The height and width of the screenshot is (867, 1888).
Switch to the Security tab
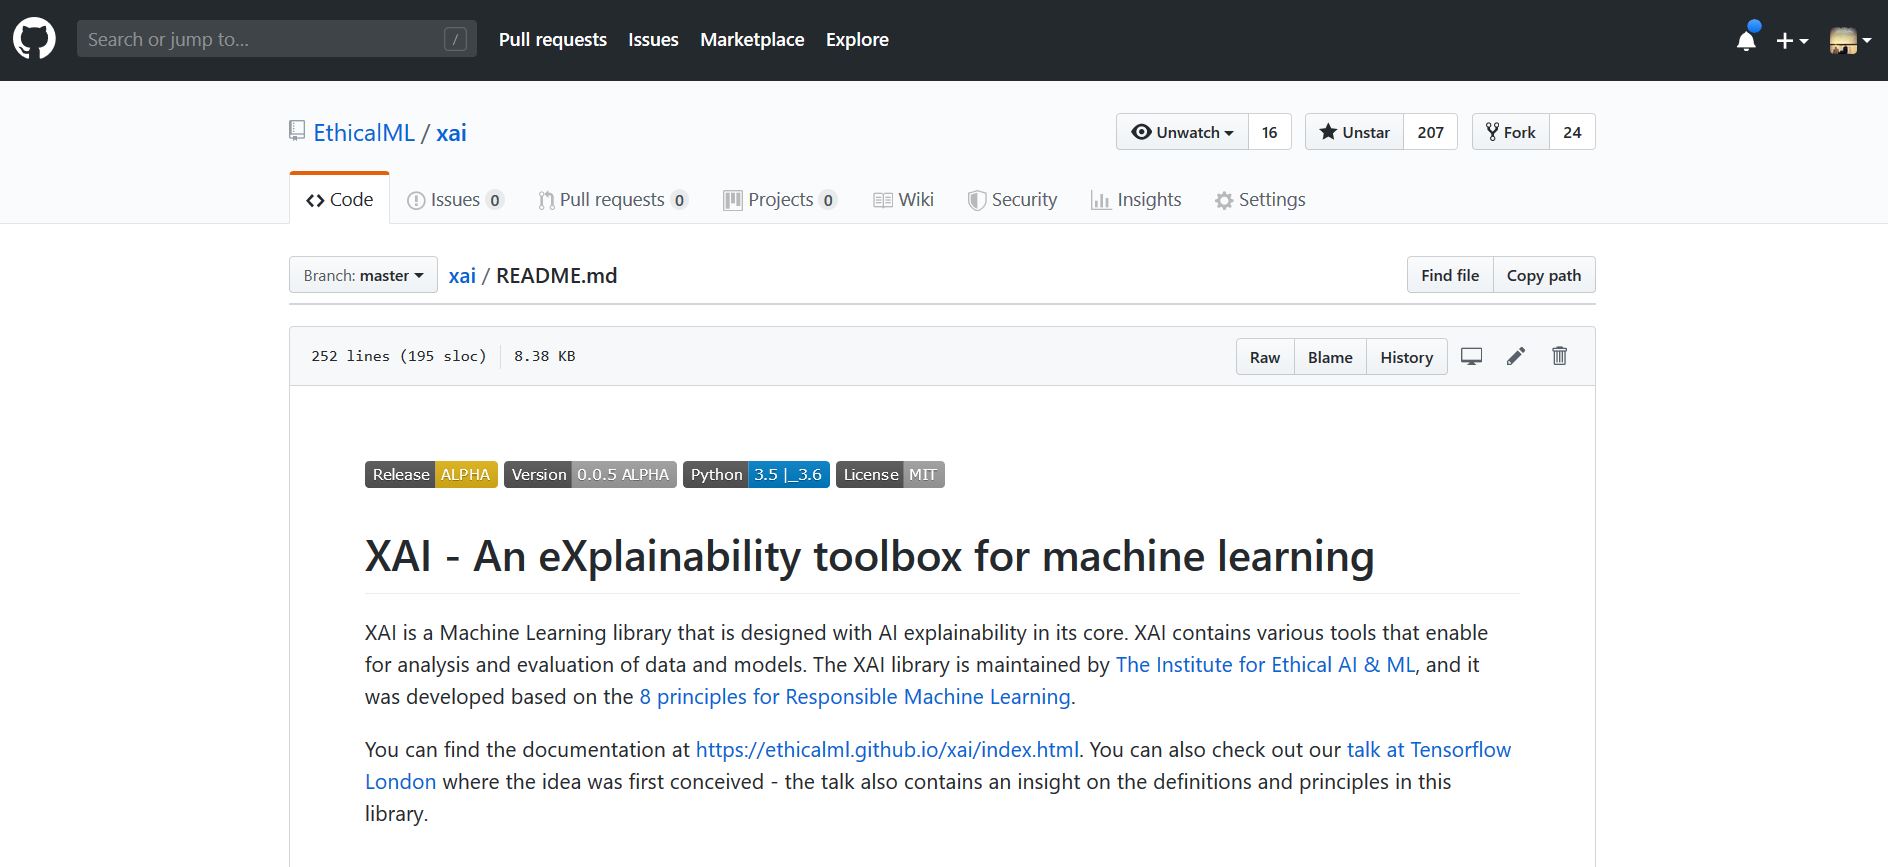[1012, 199]
